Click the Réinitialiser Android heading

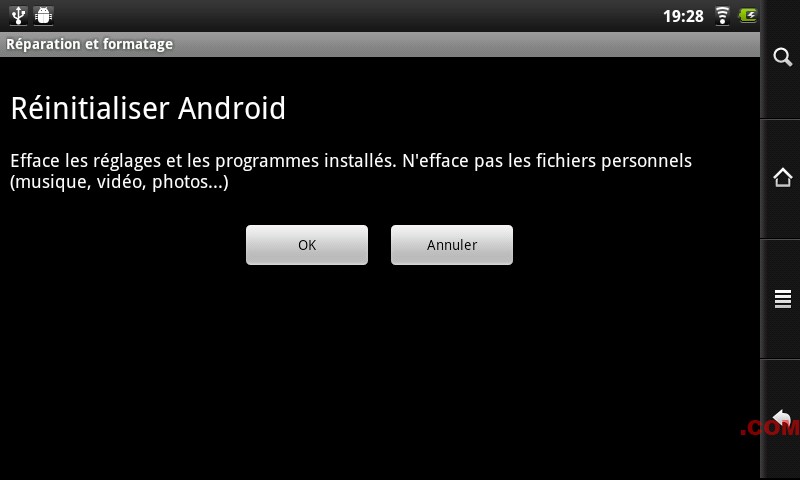[148, 109]
